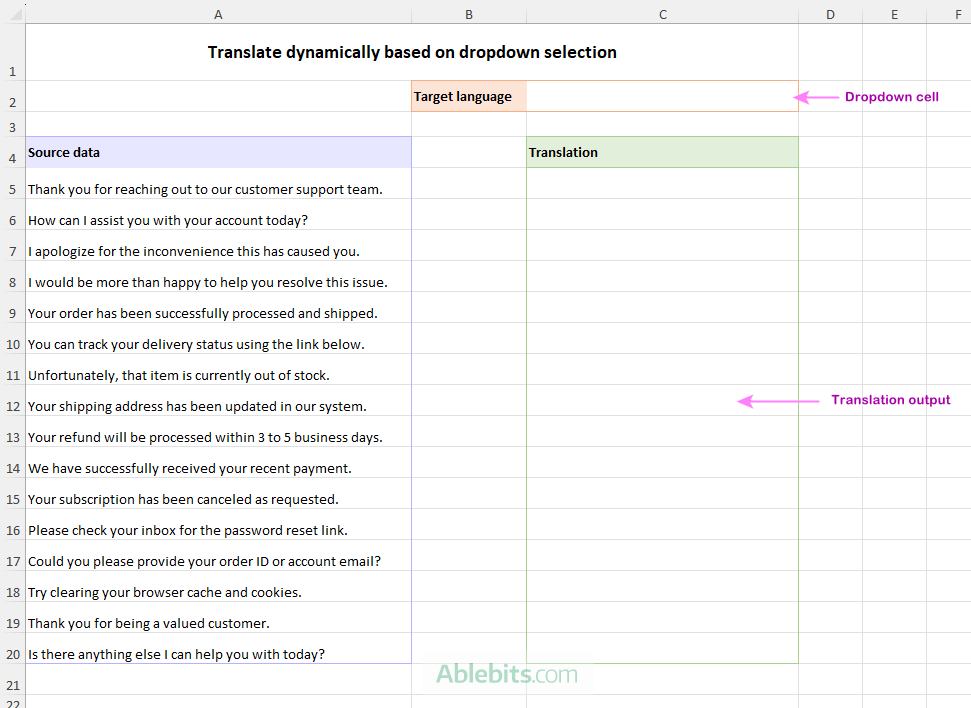Click the 'Translation' header cell

662,152
